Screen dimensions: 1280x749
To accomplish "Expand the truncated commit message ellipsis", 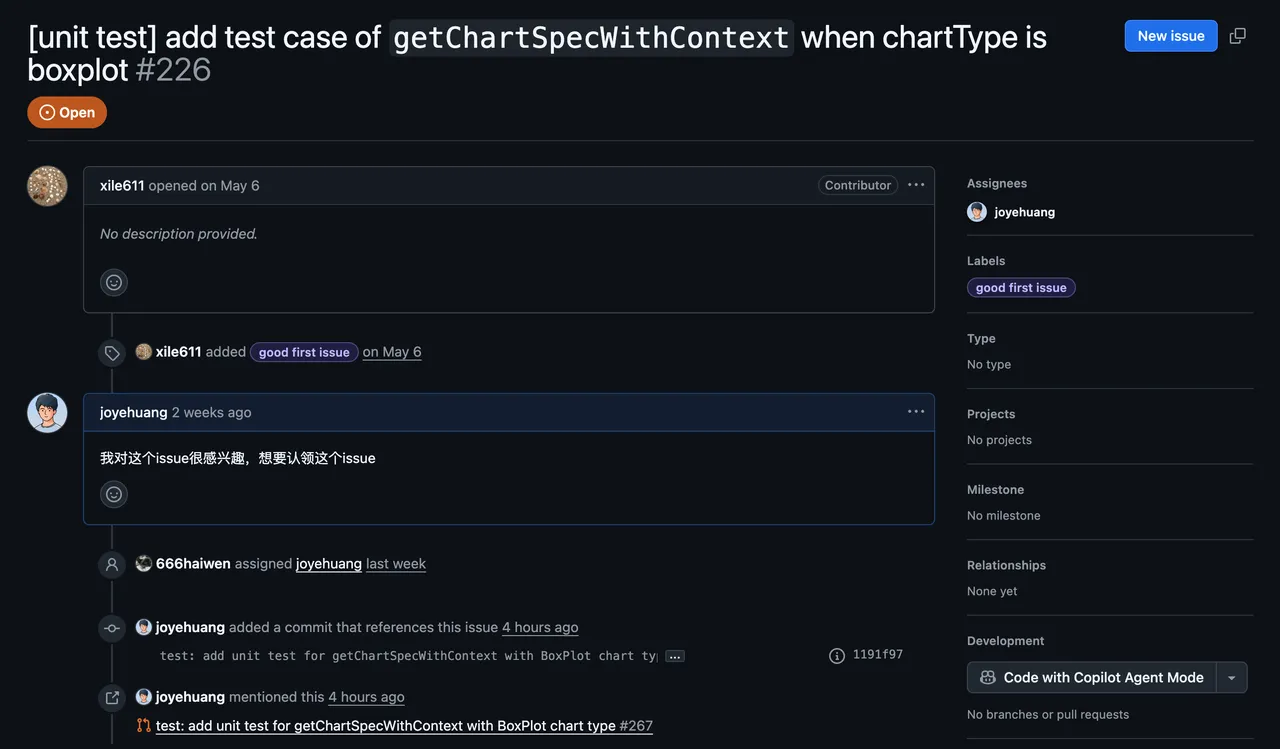I will coord(675,657).
